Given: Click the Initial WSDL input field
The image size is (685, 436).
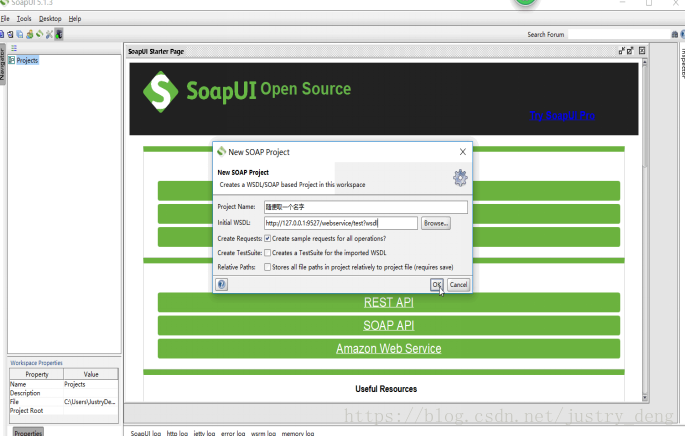Looking at the screenshot, I should tap(341, 223).
